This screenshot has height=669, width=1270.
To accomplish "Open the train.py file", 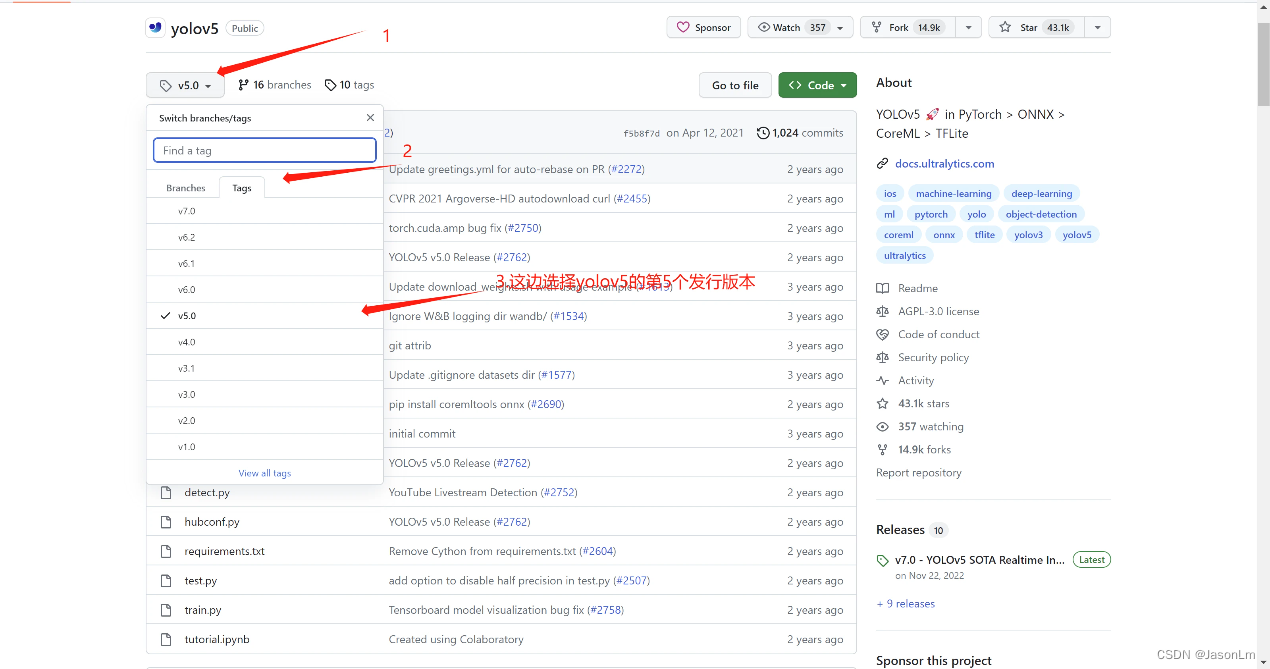I will tap(203, 610).
